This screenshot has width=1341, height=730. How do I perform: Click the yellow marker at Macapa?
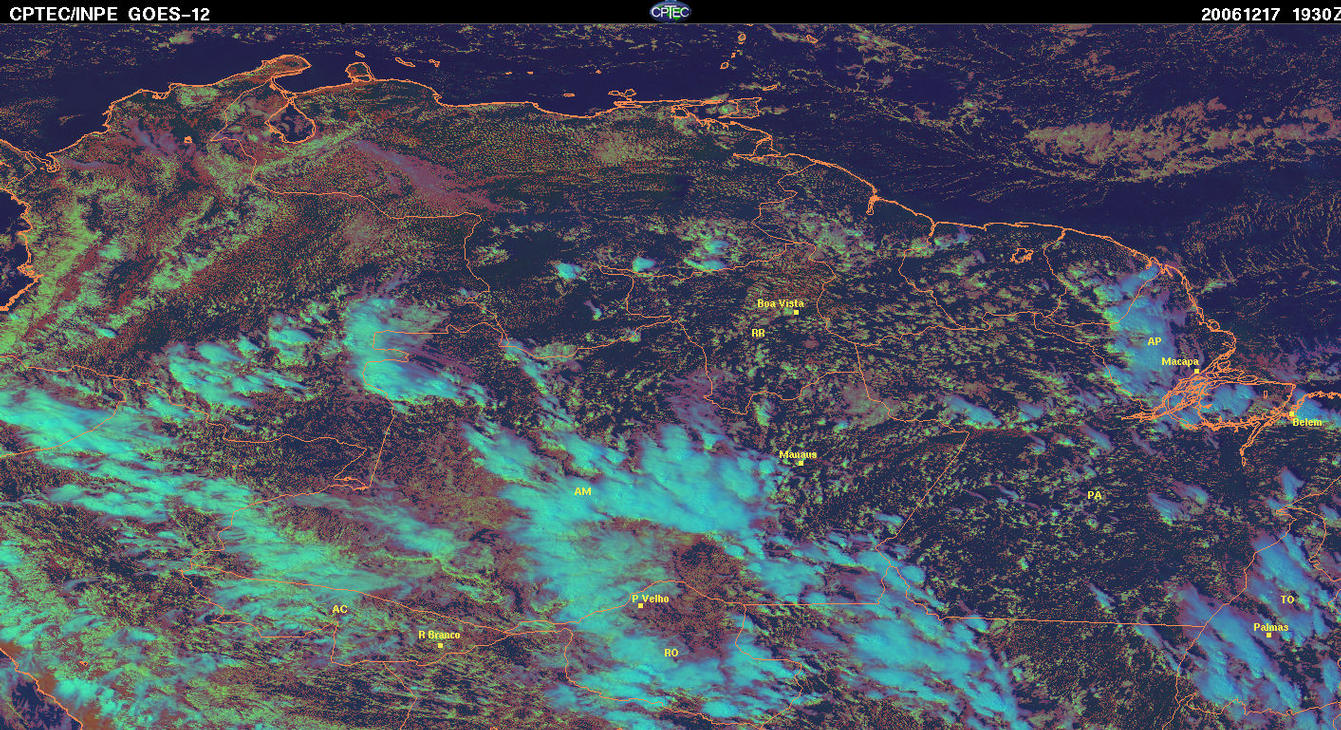point(1196,371)
